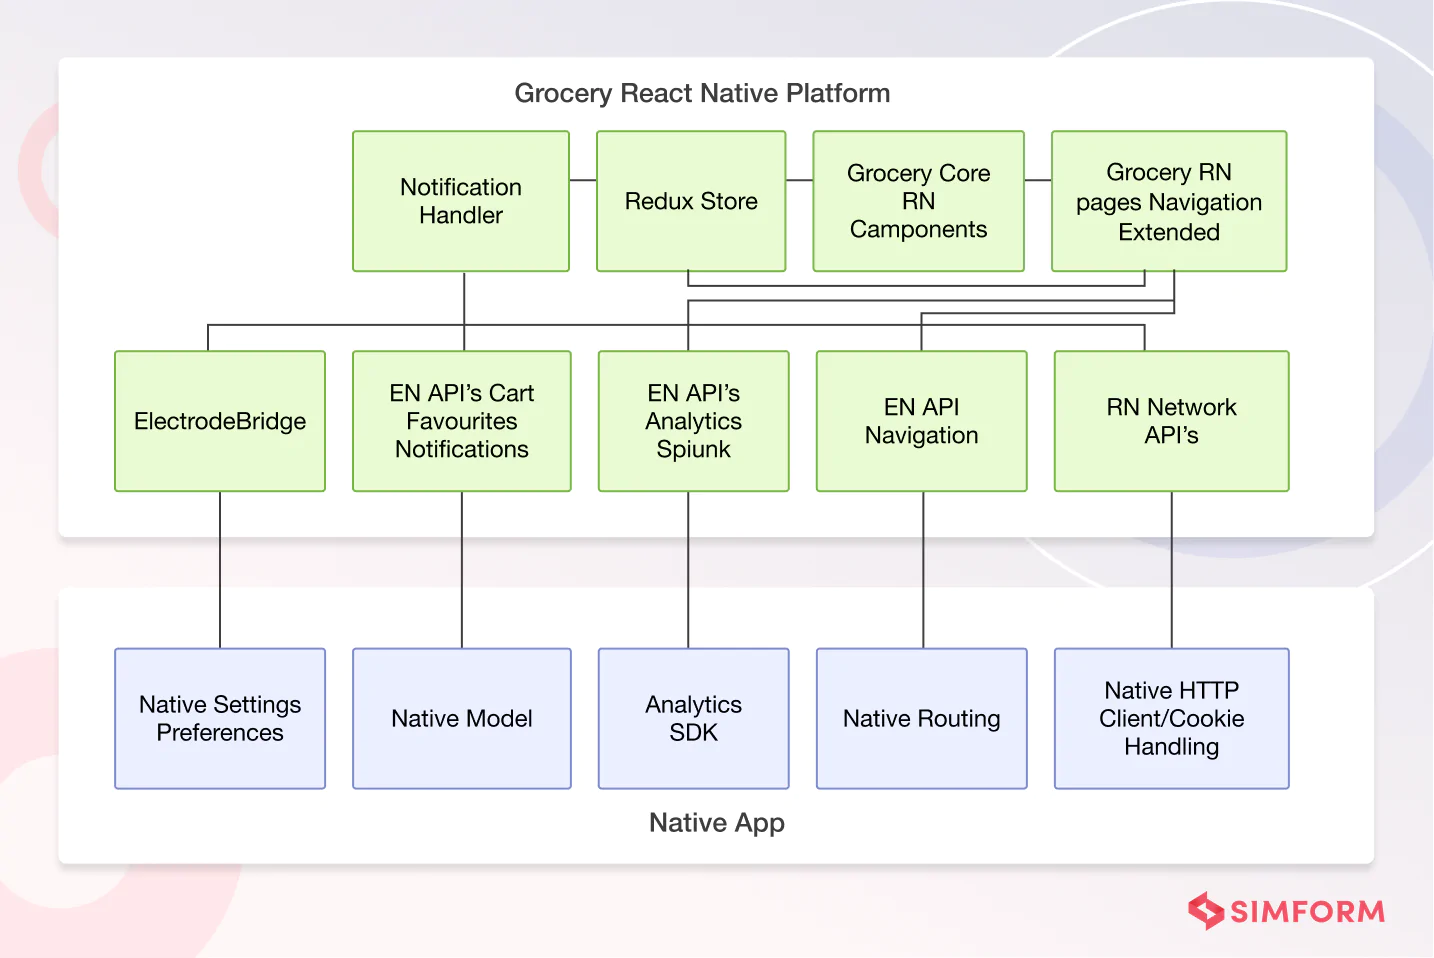Select the Notification Handler box
This screenshot has height=958, width=1434.
pyautogui.click(x=461, y=201)
